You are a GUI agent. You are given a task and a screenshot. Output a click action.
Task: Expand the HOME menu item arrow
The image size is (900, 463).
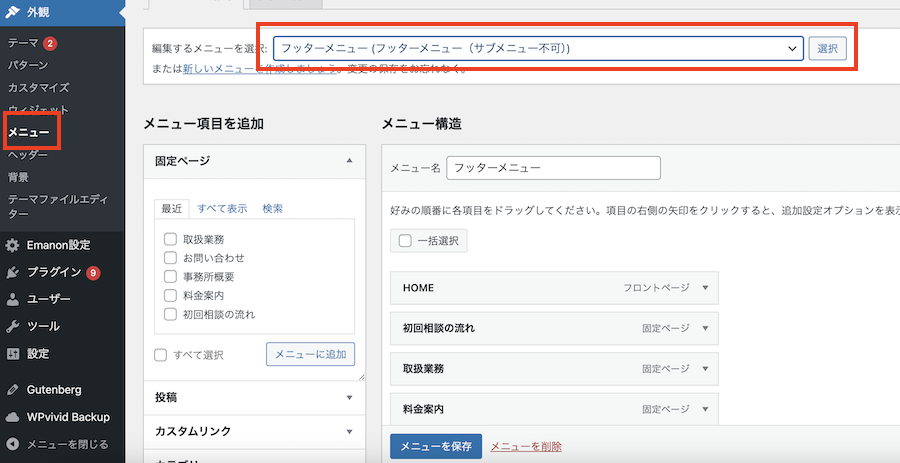tap(704, 288)
